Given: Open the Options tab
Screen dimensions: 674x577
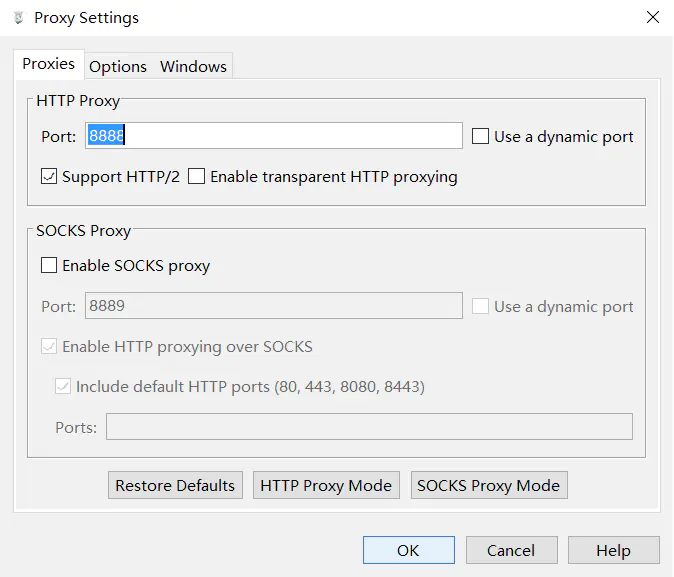Looking at the screenshot, I should pyautogui.click(x=118, y=66).
